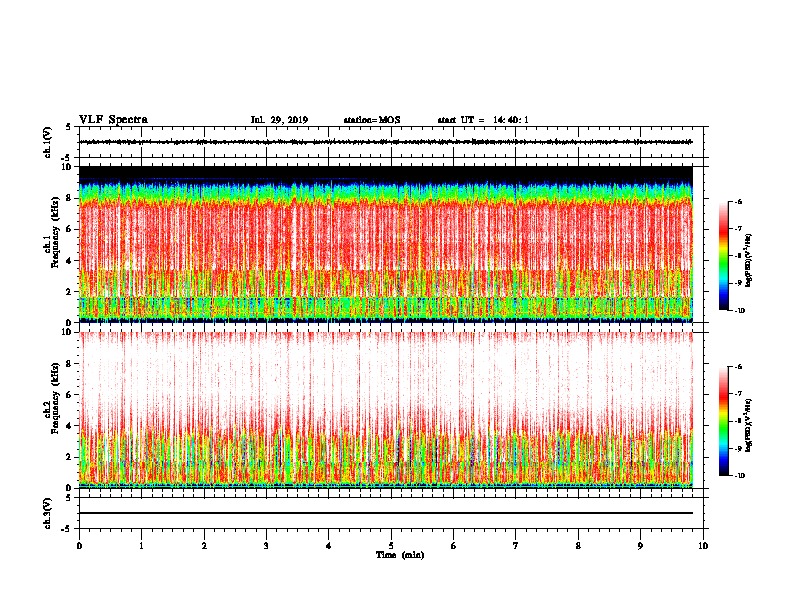Select the date text "Jul. 29, 2019"

click(x=279, y=120)
